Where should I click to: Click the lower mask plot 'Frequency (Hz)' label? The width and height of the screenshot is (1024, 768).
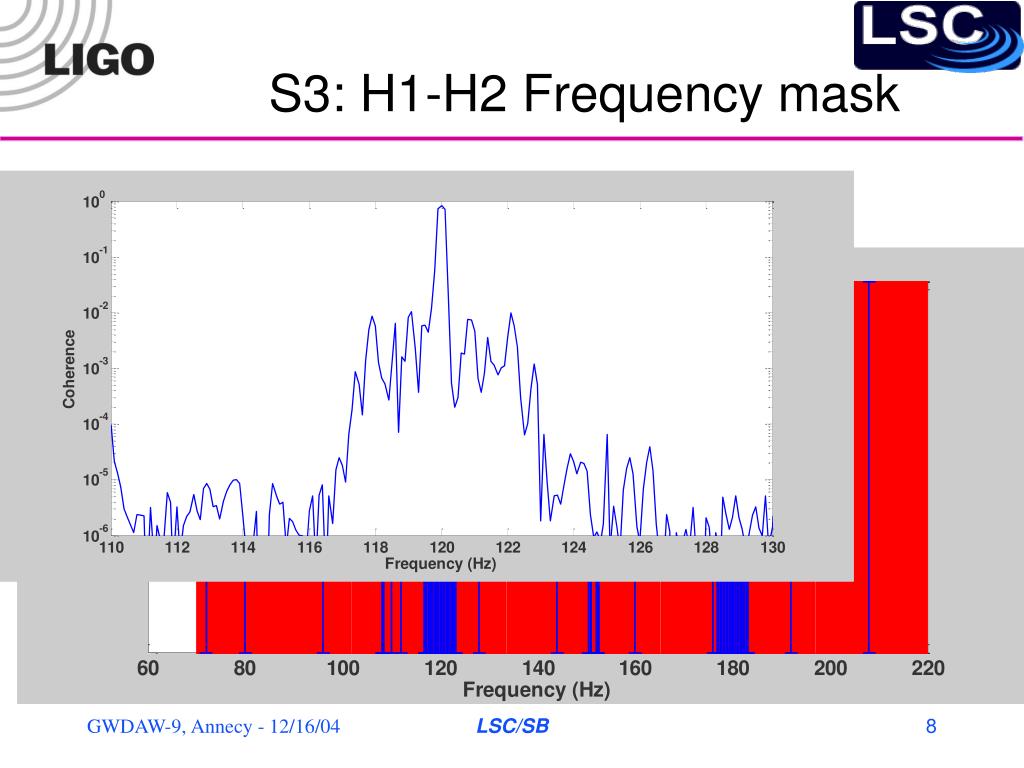coord(536,690)
